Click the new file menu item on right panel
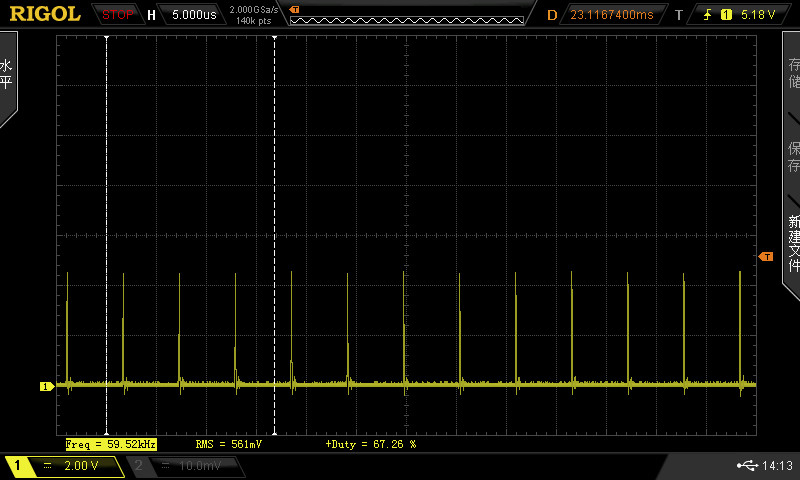The width and height of the screenshot is (800, 480). pyautogui.click(x=793, y=243)
